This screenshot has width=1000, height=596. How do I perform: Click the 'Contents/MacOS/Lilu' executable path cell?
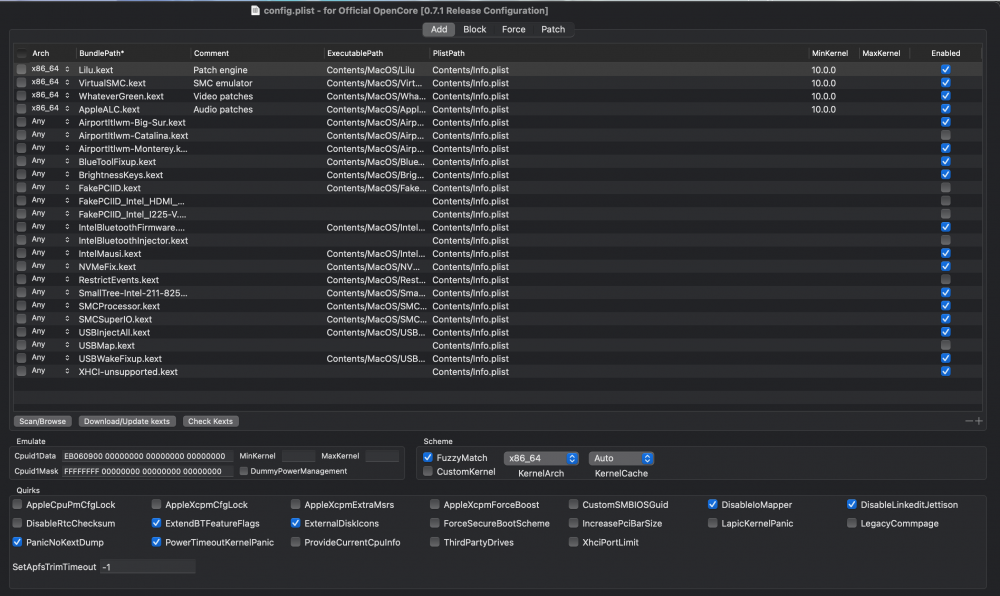371,70
